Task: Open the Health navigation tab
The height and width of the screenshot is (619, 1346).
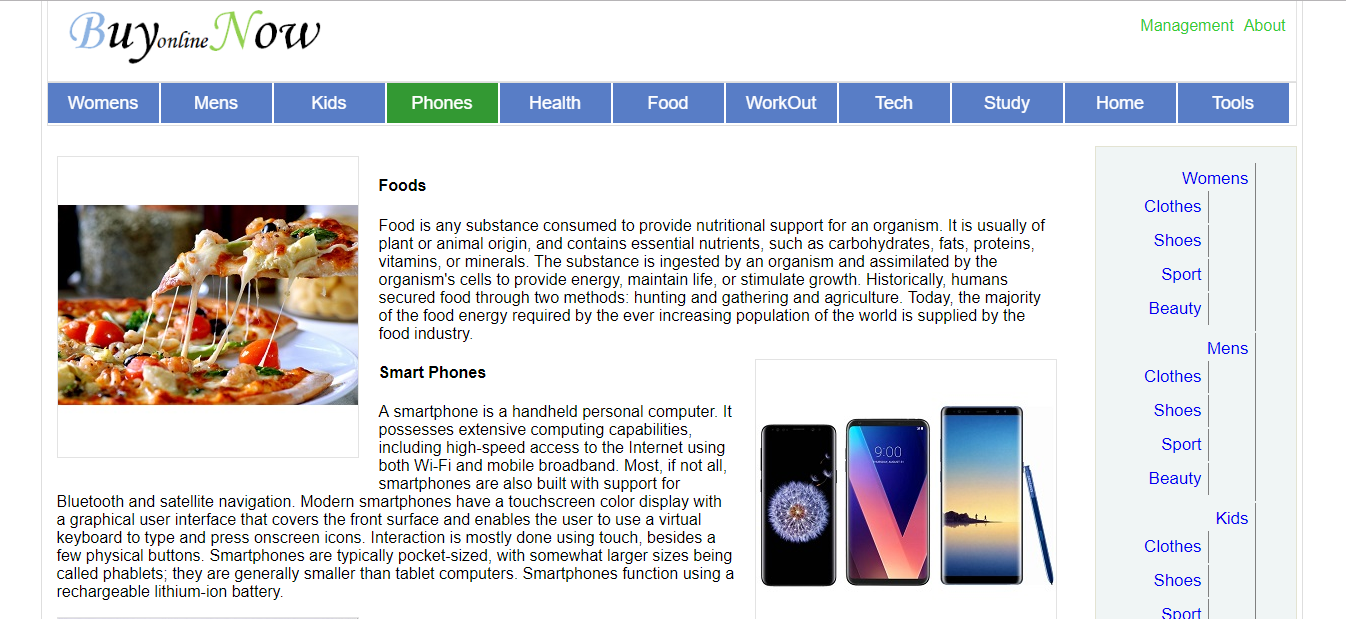Action: 555,103
